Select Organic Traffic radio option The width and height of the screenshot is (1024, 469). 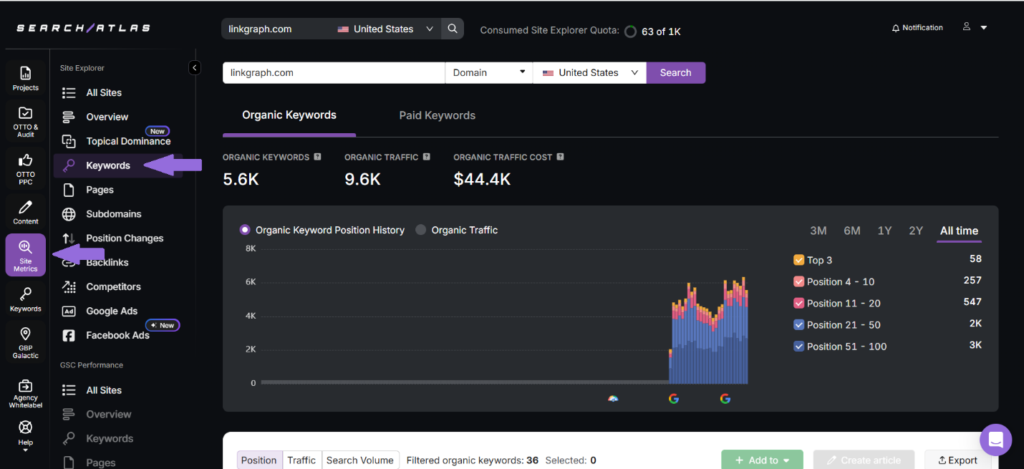[x=421, y=230]
